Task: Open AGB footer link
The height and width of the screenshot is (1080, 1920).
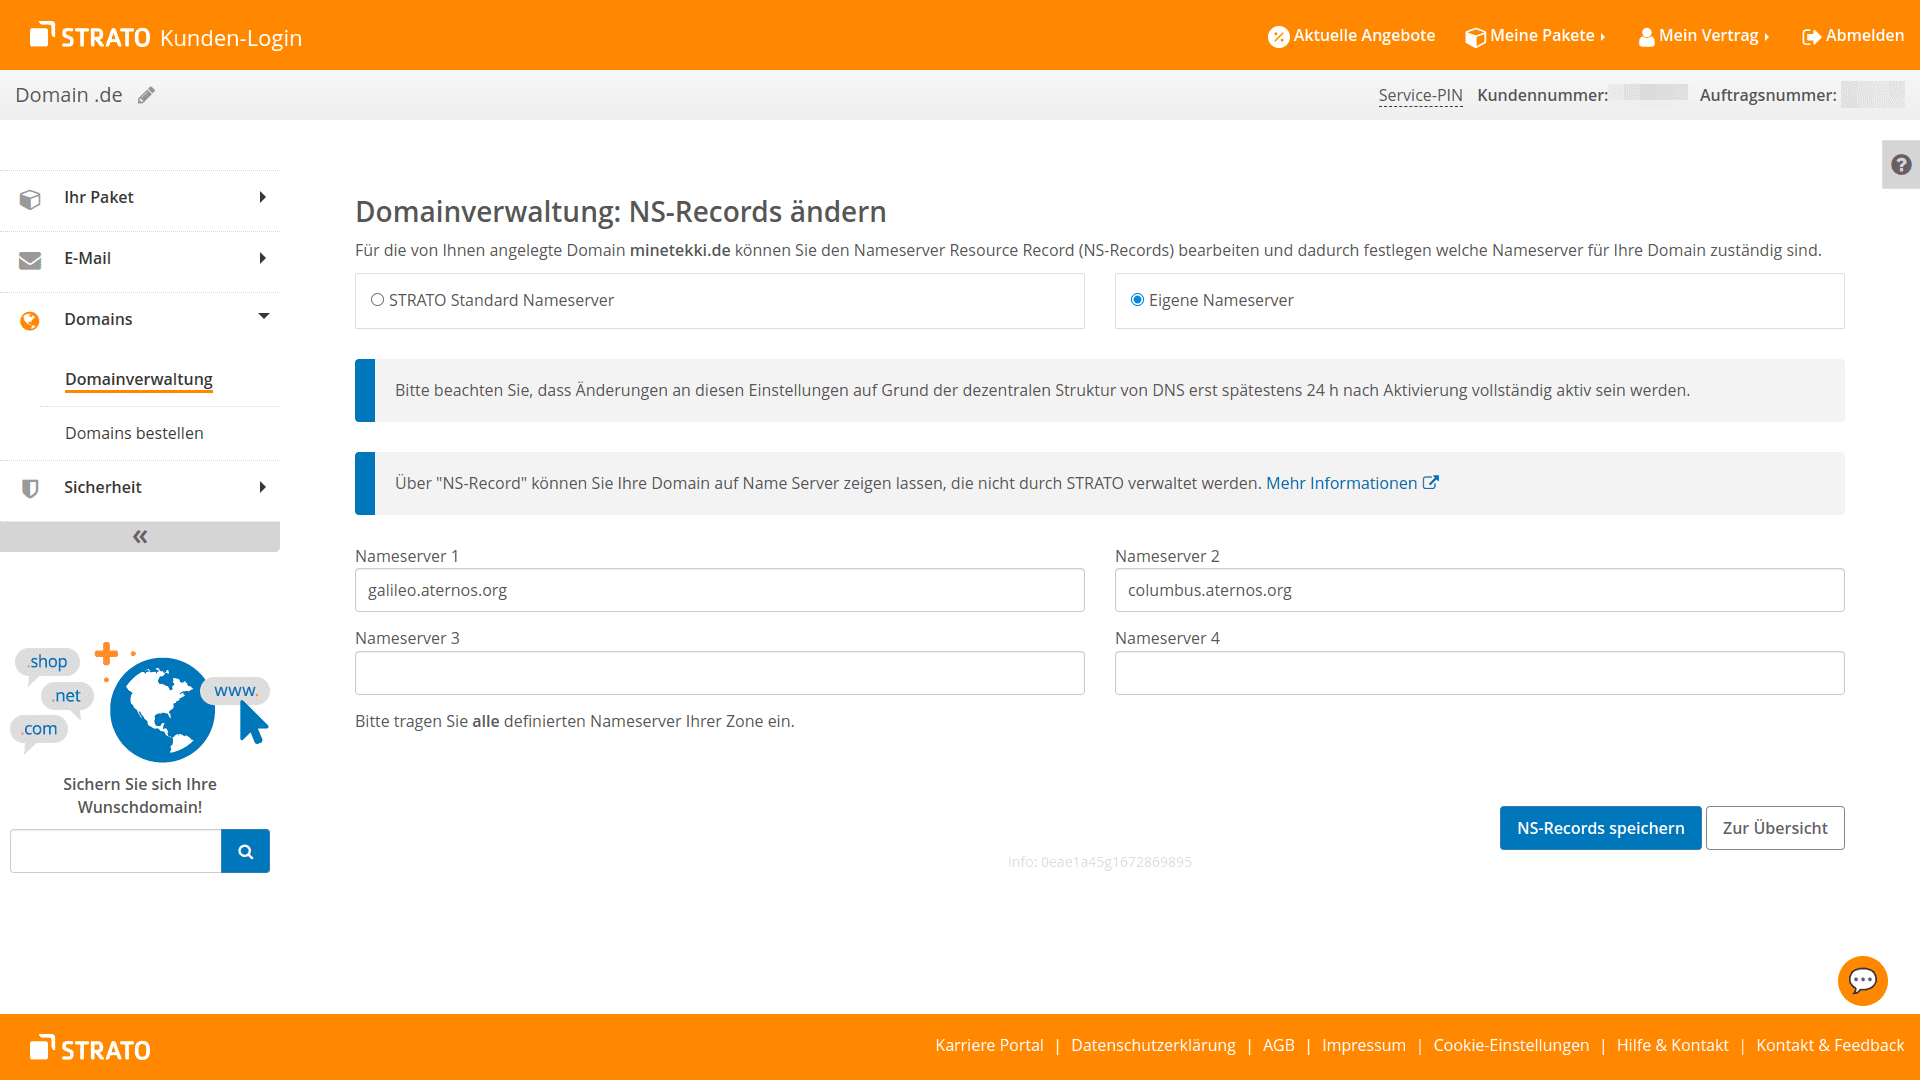Action: tap(1278, 1045)
